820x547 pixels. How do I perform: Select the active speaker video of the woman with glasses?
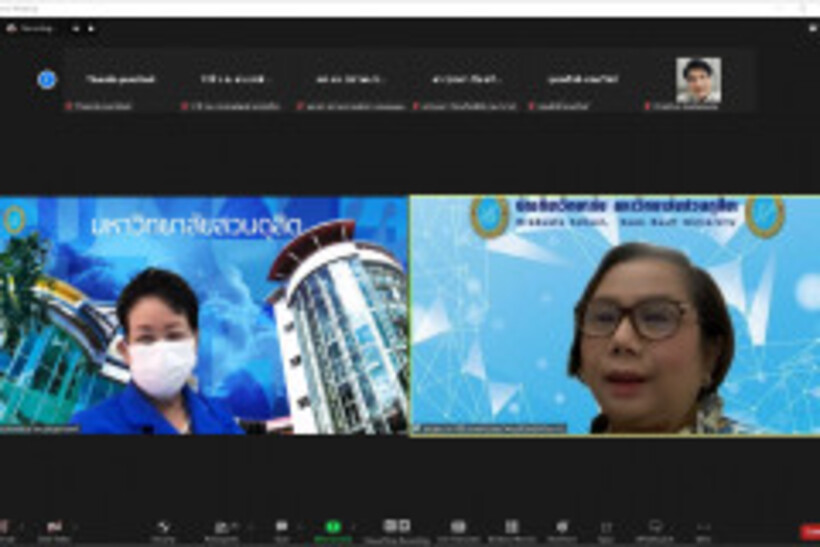tap(615, 315)
